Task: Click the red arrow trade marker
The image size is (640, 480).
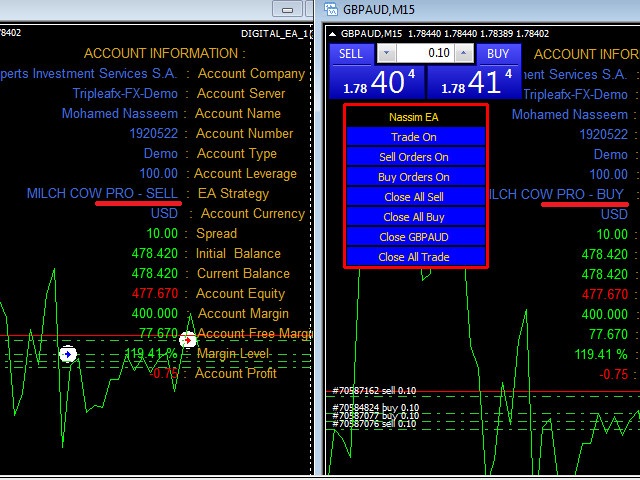Action: pyautogui.click(x=188, y=340)
